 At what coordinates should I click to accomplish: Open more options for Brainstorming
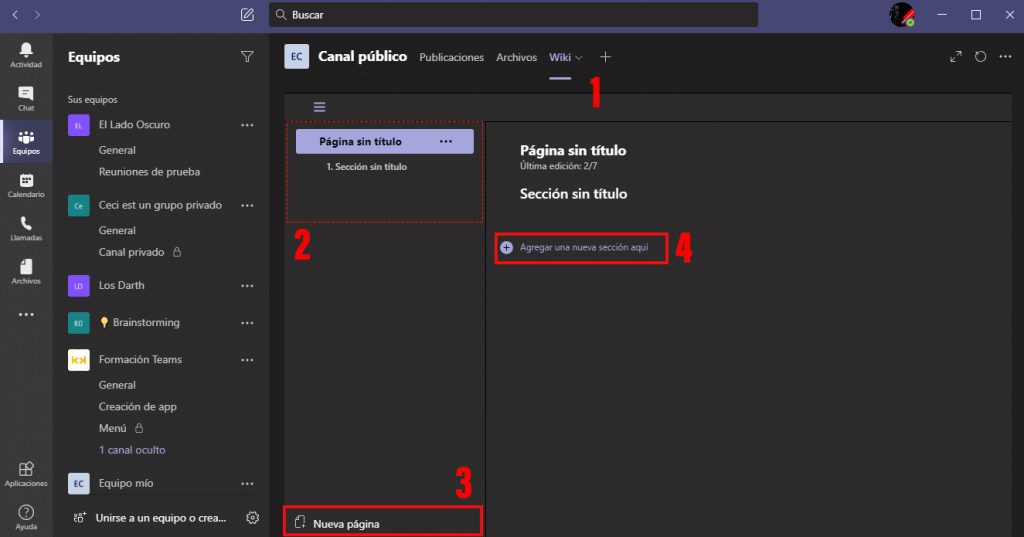click(247, 323)
